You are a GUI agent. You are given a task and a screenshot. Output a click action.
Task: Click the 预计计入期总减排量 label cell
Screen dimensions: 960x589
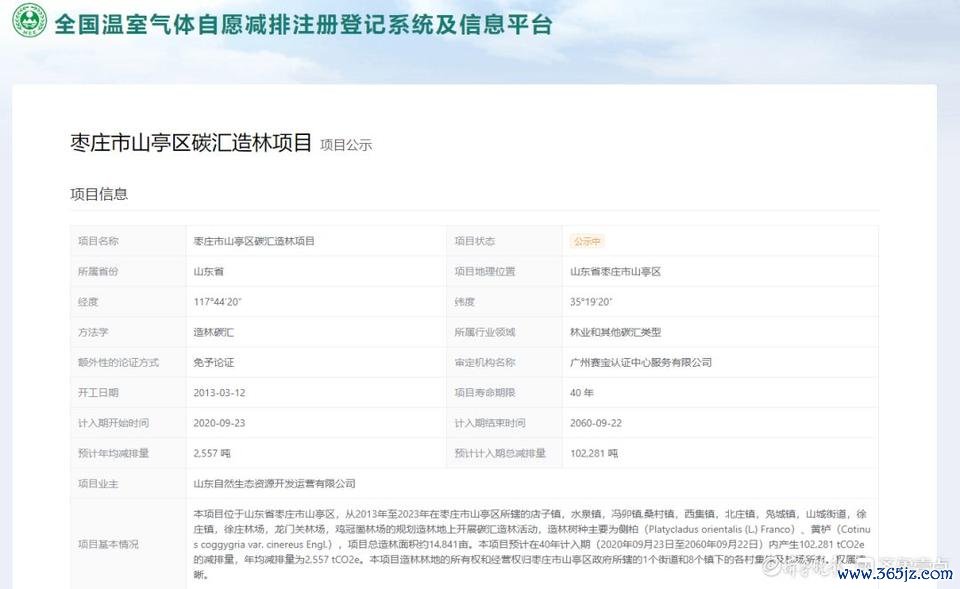point(504,453)
